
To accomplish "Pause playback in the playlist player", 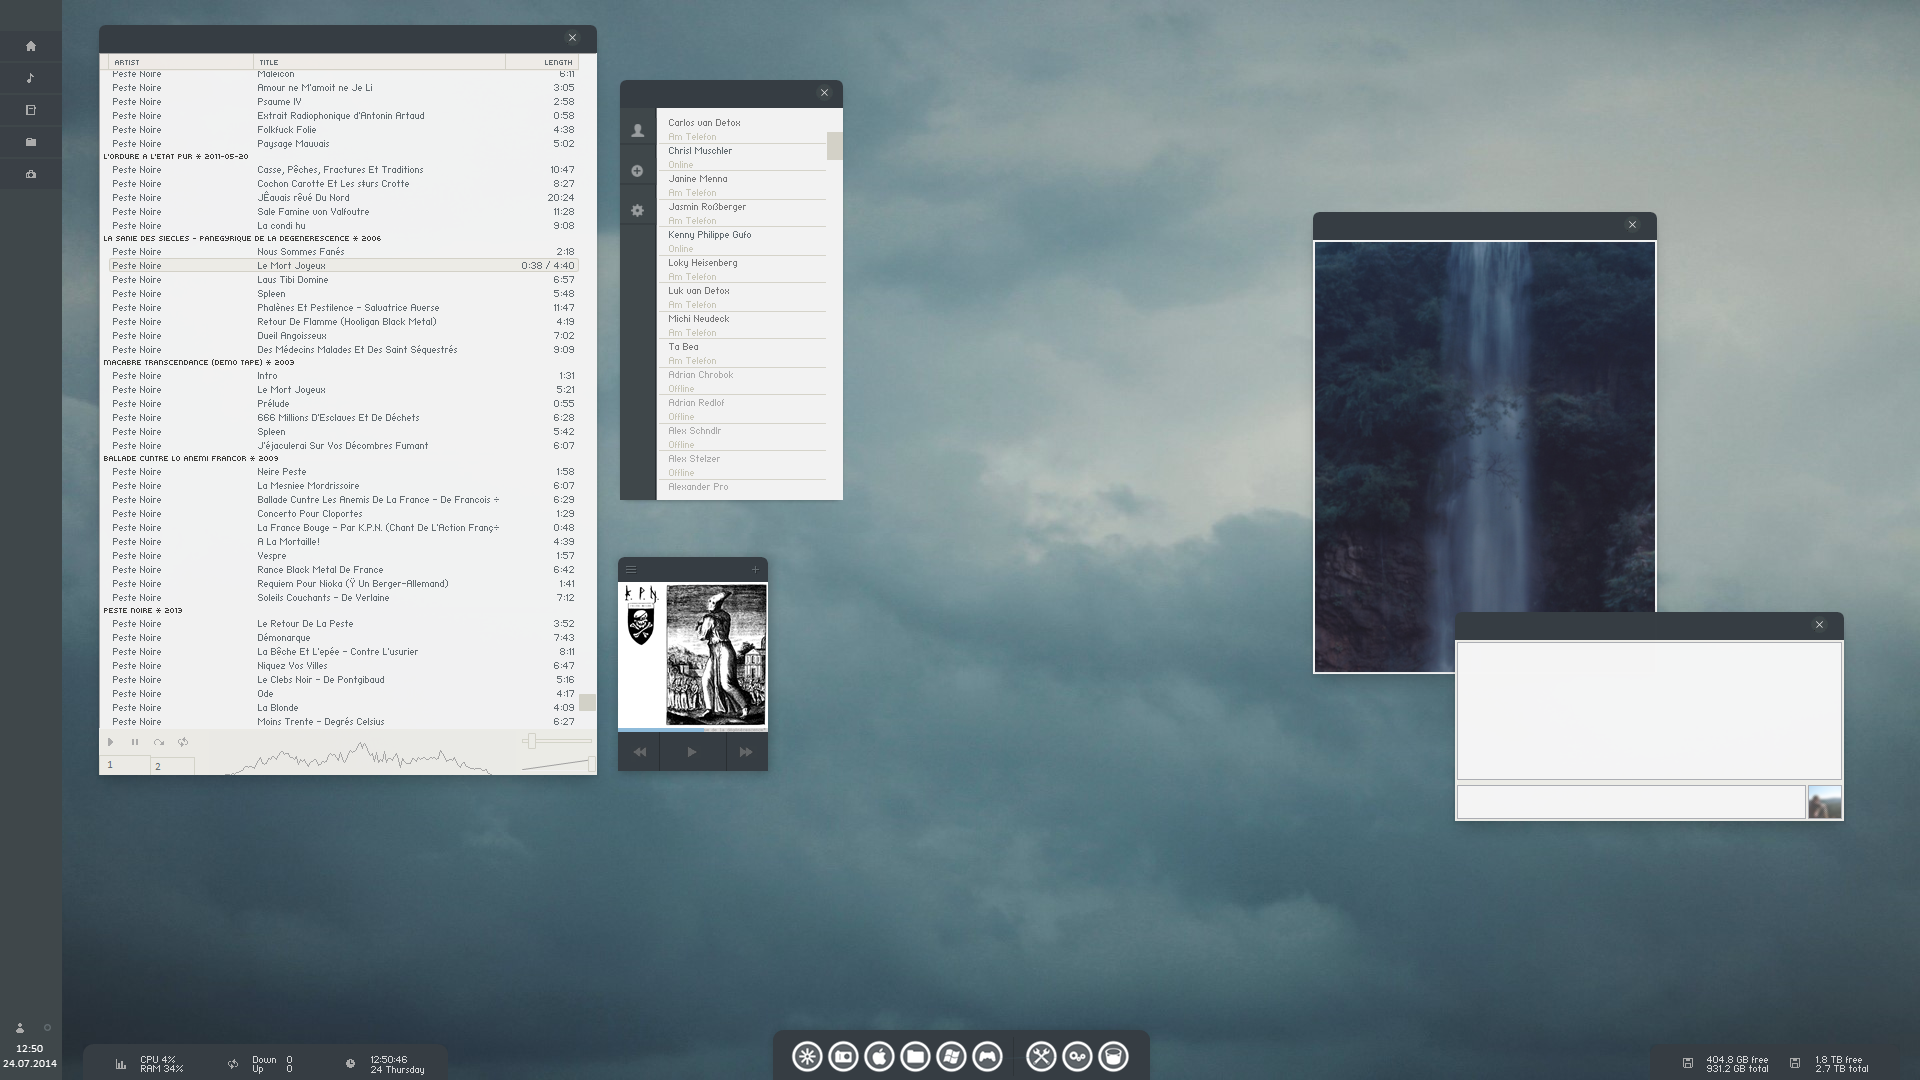I will (135, 742).
